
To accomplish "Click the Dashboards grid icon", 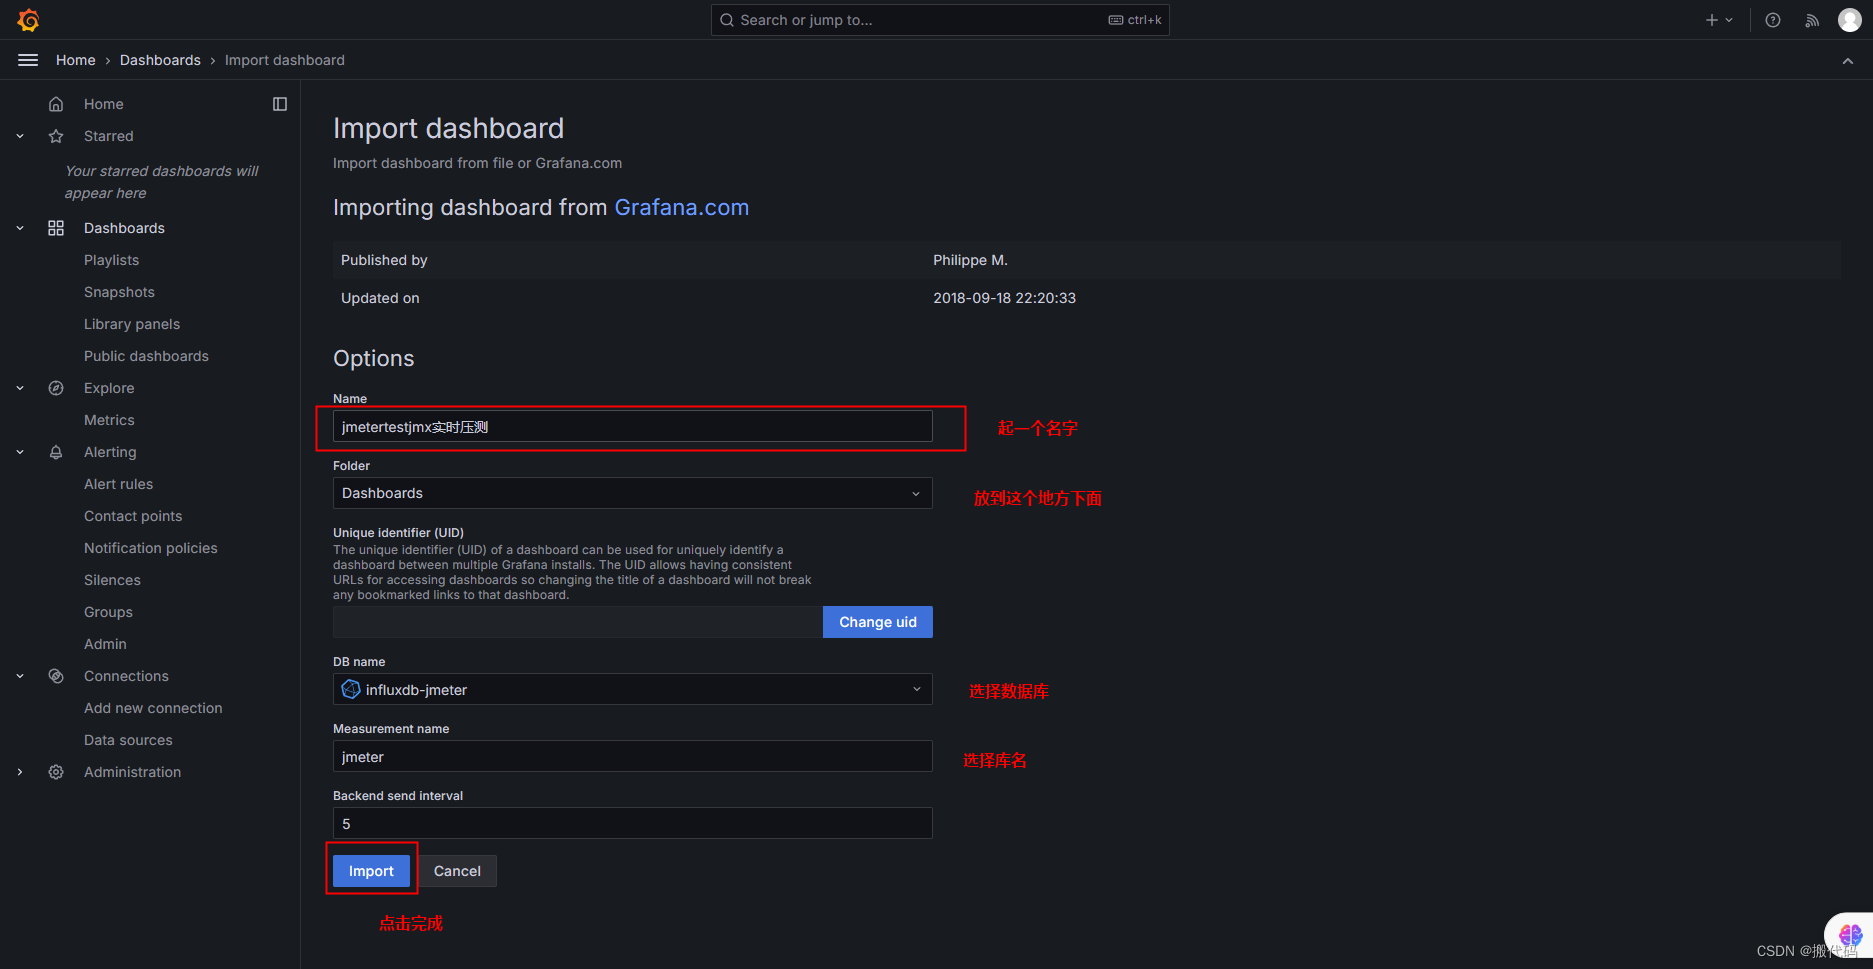I will pyautogui.click(x=56, y=228).
